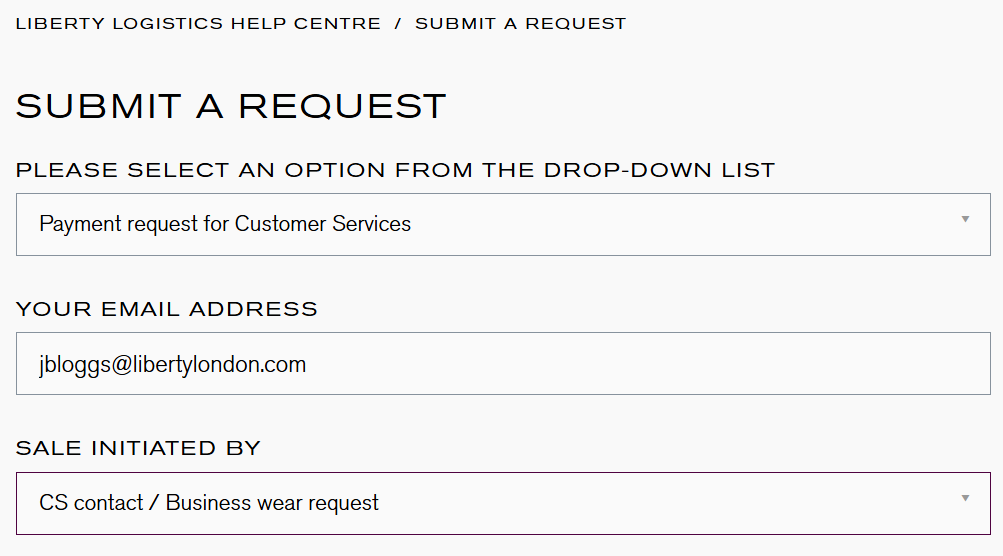Click the word "Drop-Down List" in the label
This screenshot has height=556, width=1003.
(x=659, y=170)
